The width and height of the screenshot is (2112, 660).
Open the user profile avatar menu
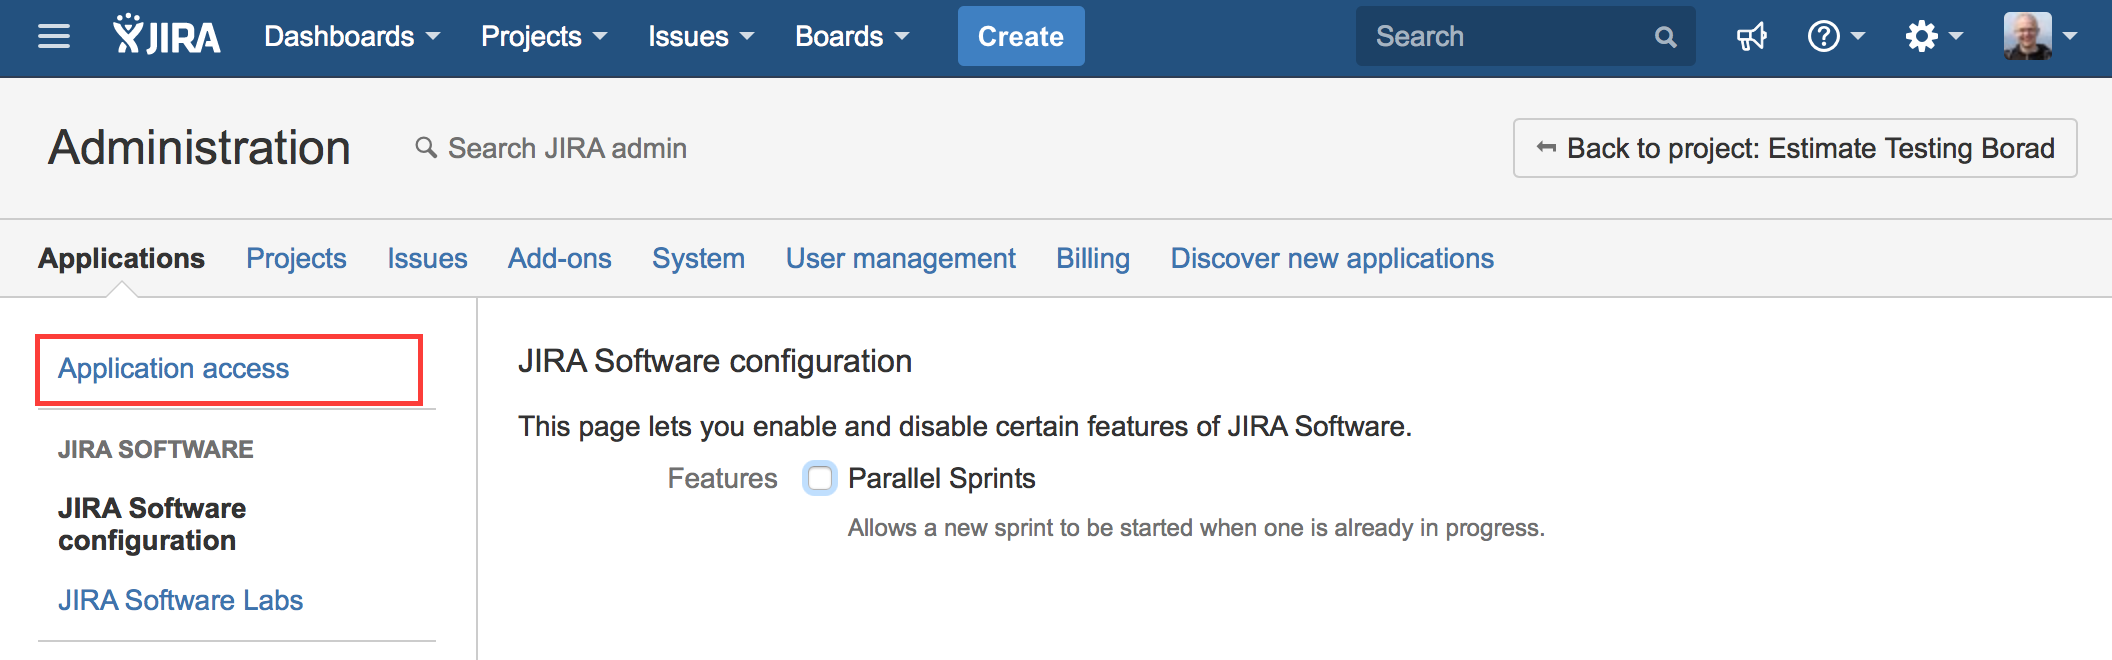[2040, 36]
